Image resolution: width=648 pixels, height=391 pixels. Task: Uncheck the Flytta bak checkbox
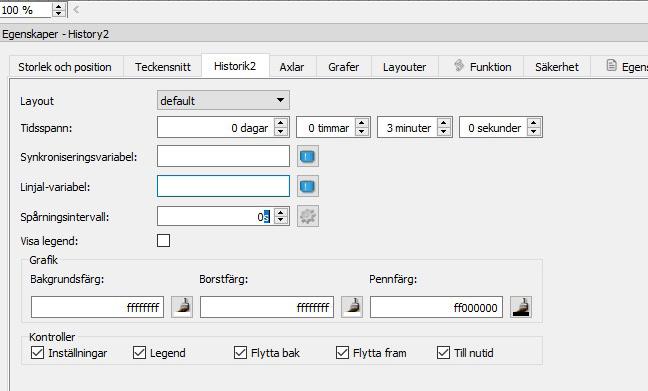(240, 353)
